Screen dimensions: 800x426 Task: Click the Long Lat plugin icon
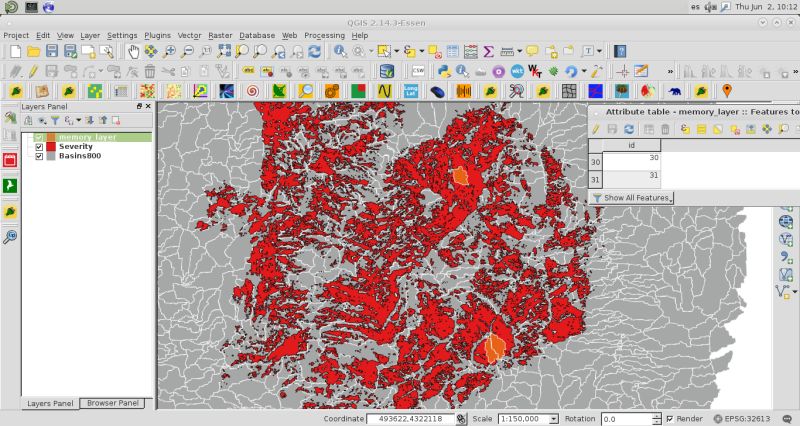[410, 91]
